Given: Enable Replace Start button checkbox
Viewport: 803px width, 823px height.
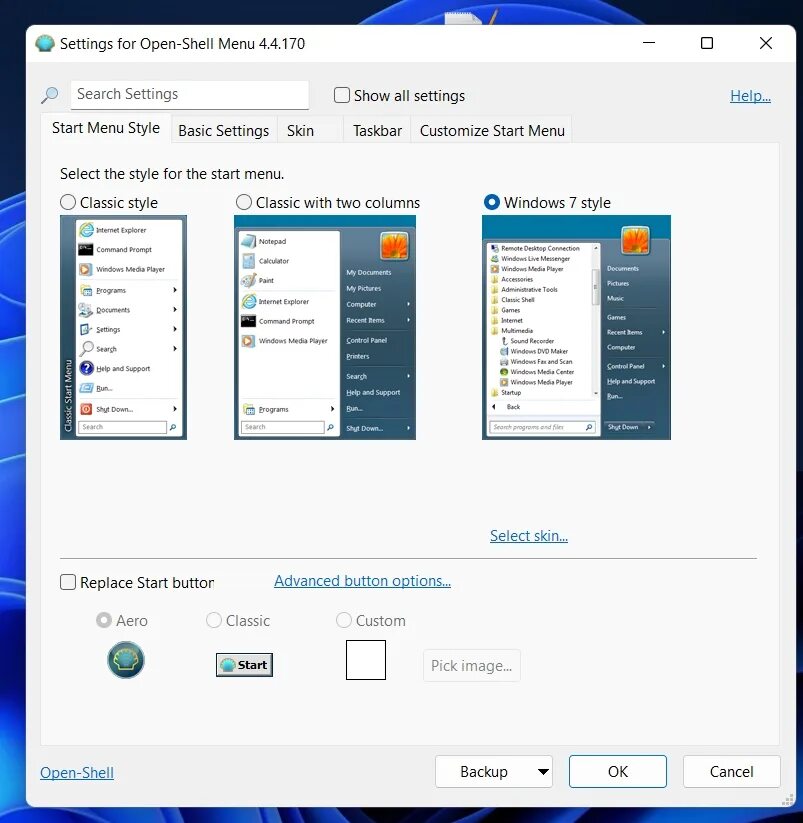Looking at the screenshot, I should pos(68,582).
